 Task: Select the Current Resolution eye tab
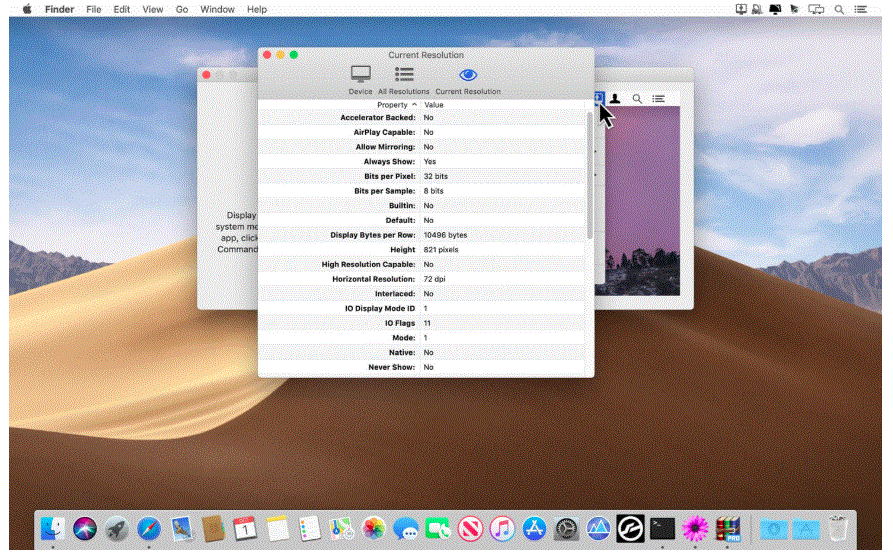[x=468, y=80]
